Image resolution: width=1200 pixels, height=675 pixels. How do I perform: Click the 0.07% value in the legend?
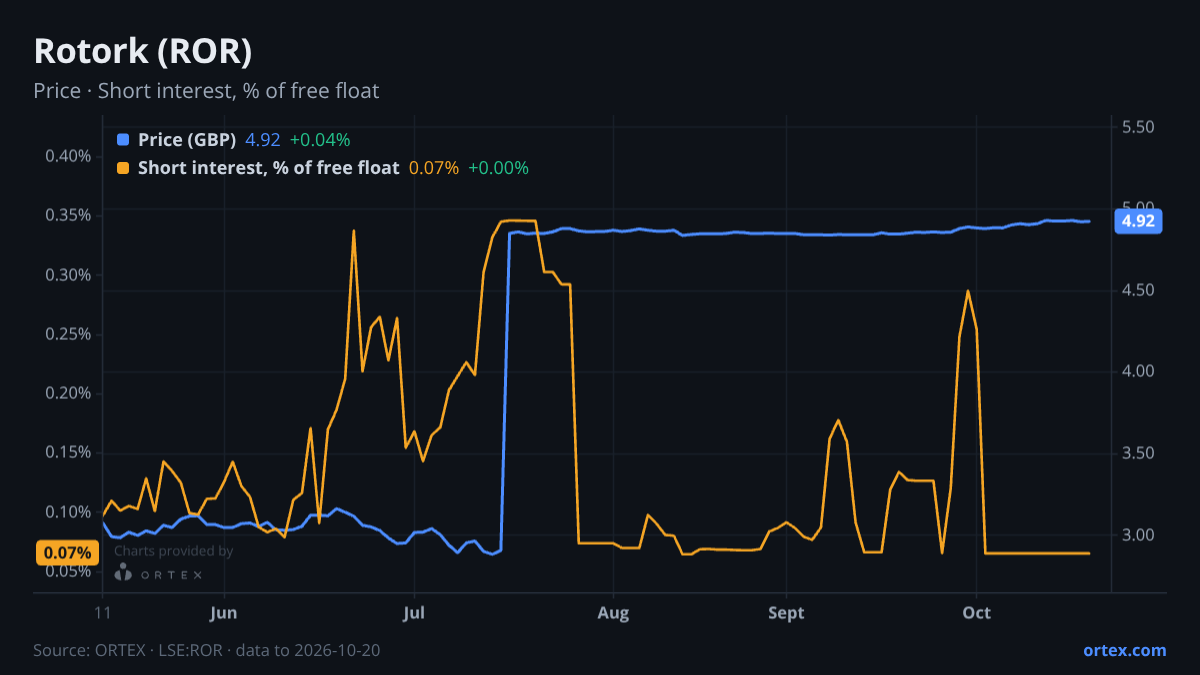click(x=434, y=168)
